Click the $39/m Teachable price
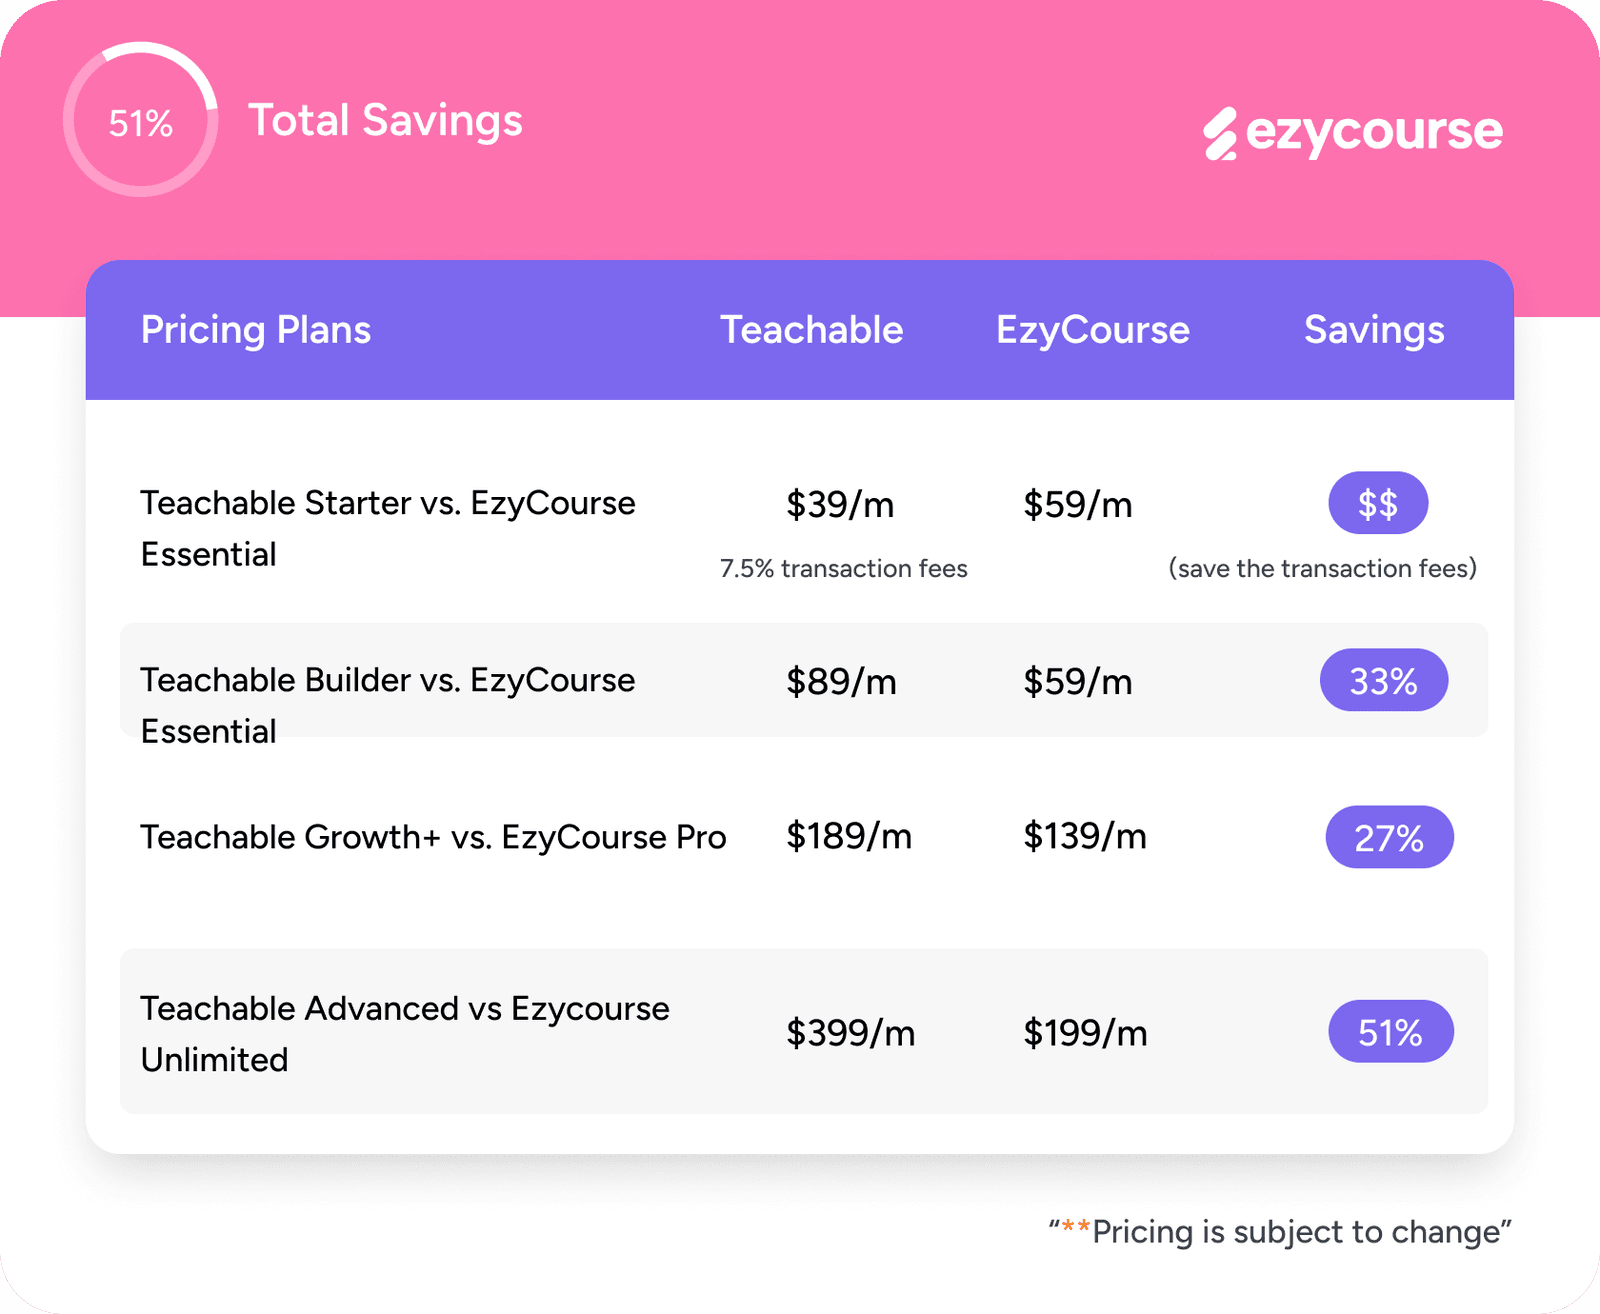 [840, 504]
